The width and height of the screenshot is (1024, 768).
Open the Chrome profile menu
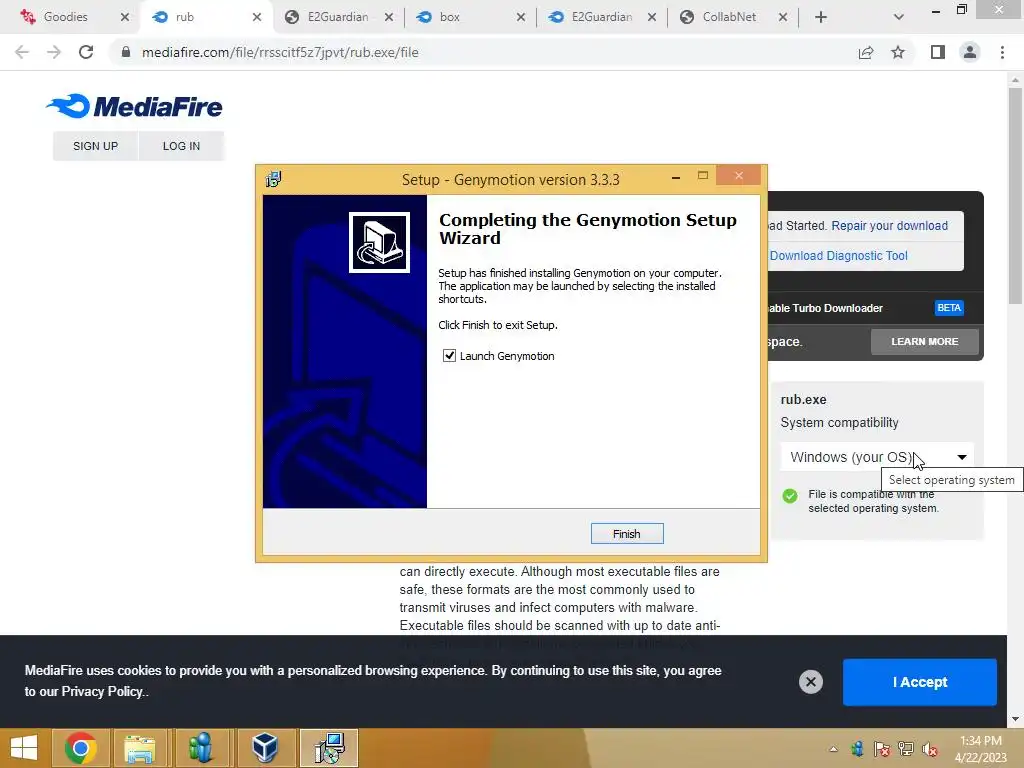pyautogui.click(x=970, y=52)
